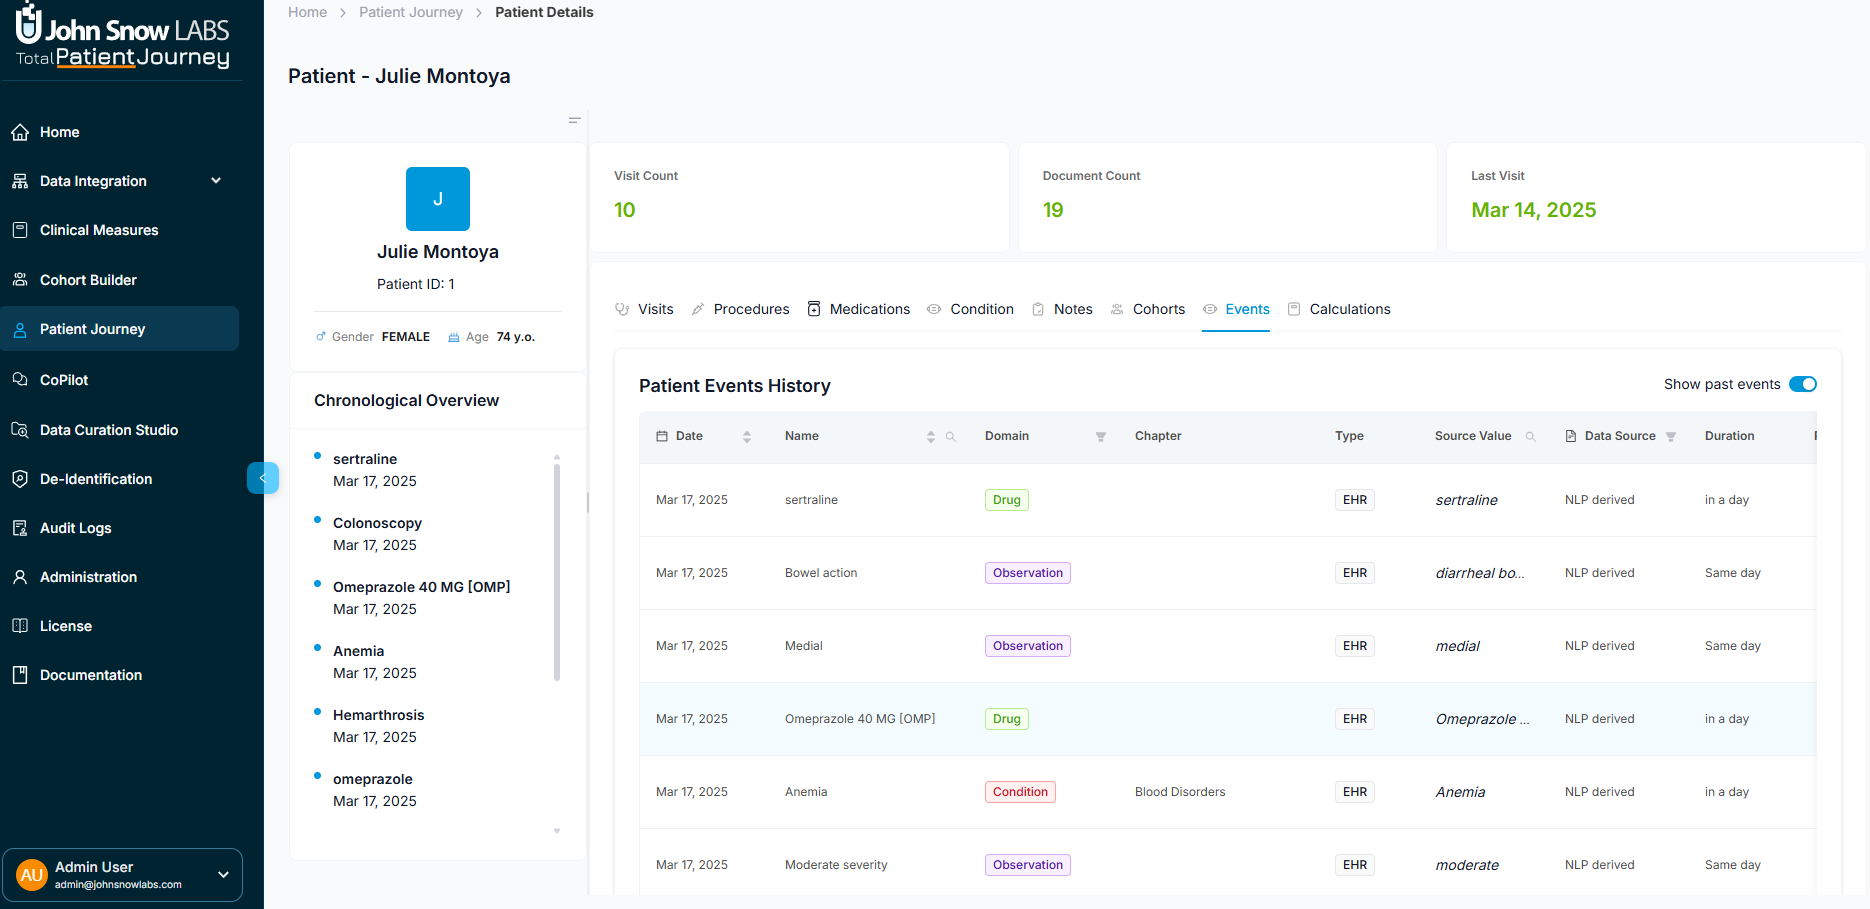Image resolution: width=1870 pixels, height=909 pixels.
Task: Toggle off Show past events
Action: pyautogui.click(x=1803, y=384)
